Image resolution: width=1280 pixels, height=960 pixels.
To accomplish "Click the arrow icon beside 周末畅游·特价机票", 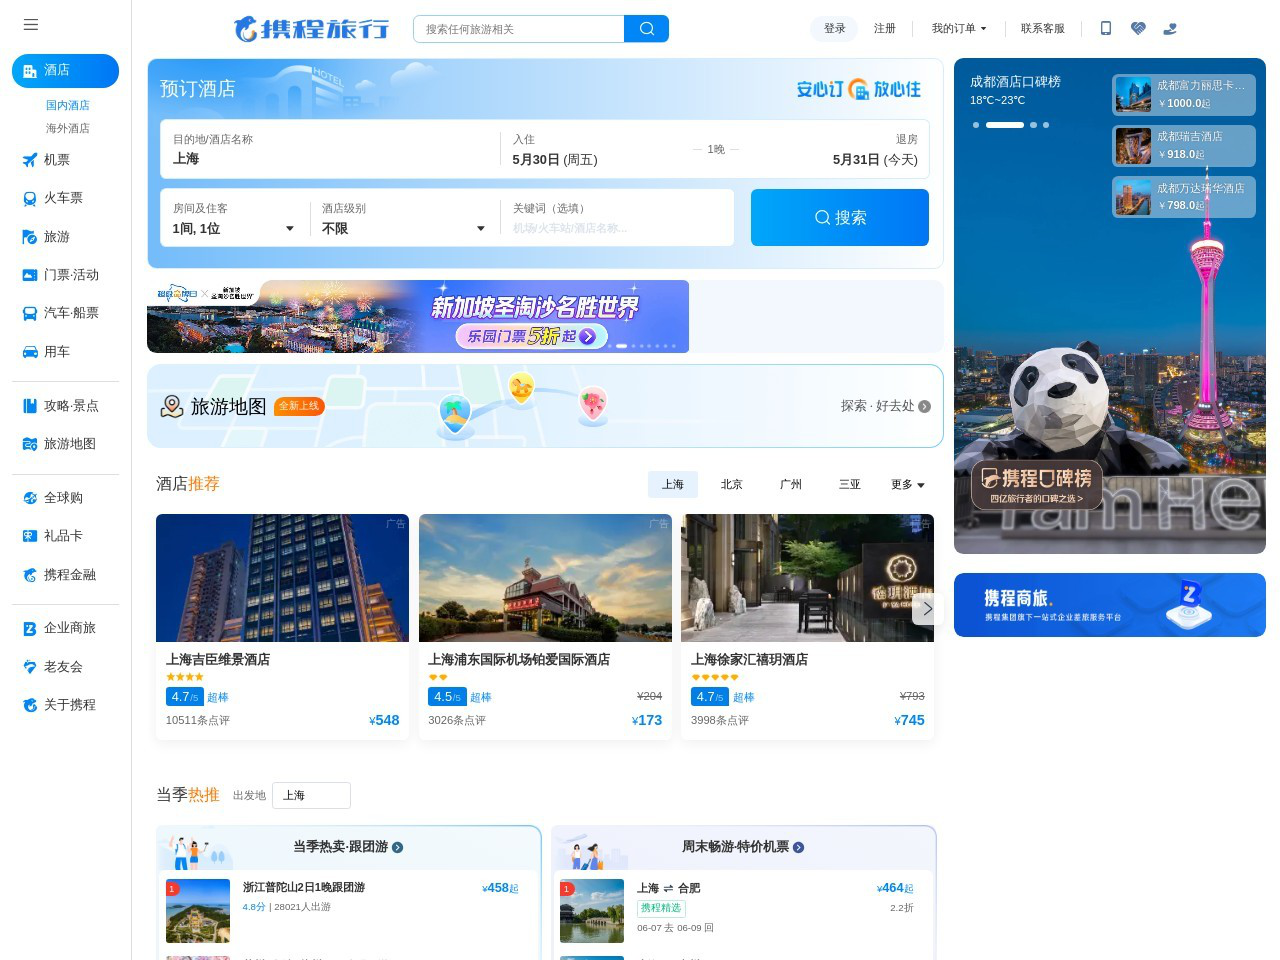I will pyautogui.click(x=798, y=847).
